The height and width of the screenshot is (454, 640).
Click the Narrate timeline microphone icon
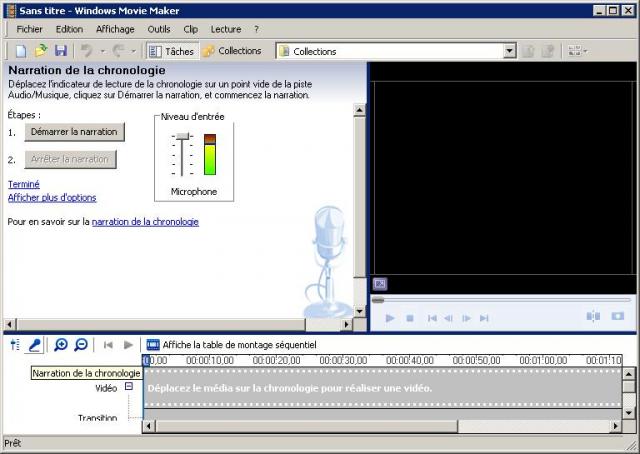(34, 345)
